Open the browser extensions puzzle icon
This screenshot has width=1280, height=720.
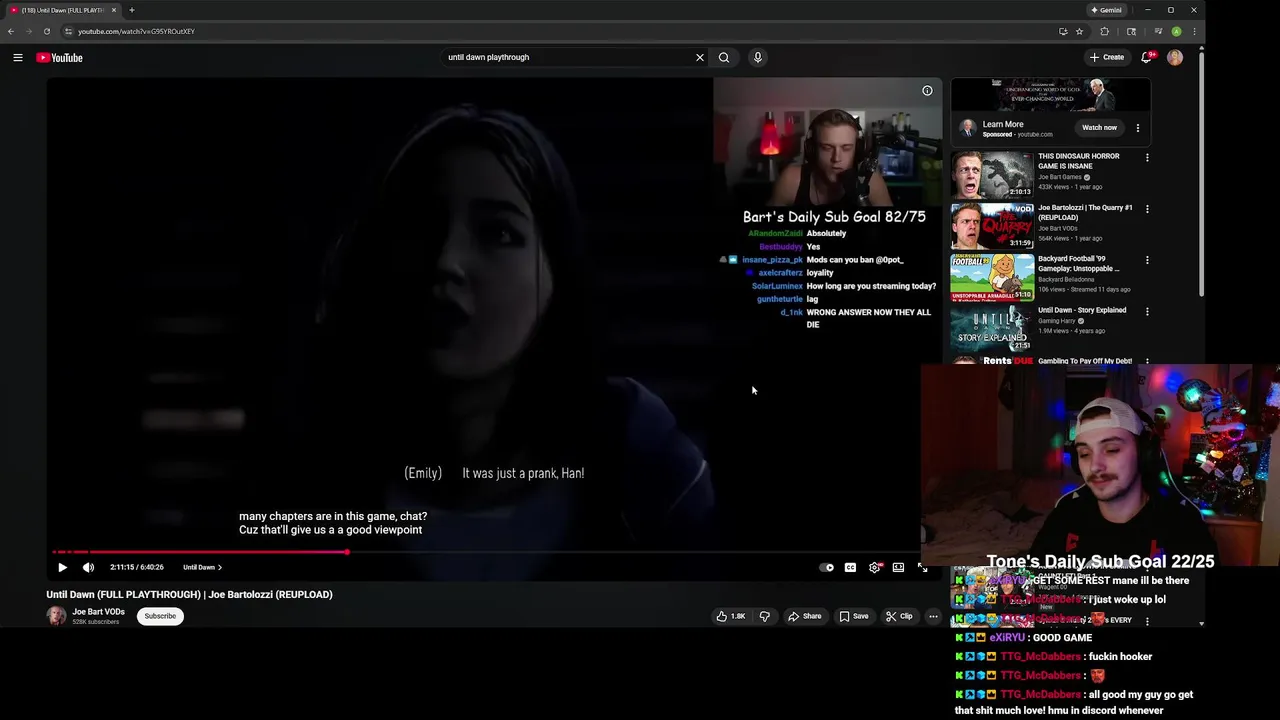(1105, 31)
